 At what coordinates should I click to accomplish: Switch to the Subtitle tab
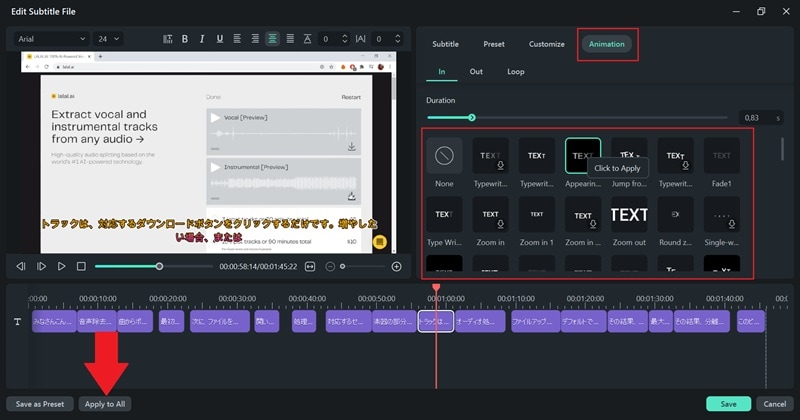[445, 44]
